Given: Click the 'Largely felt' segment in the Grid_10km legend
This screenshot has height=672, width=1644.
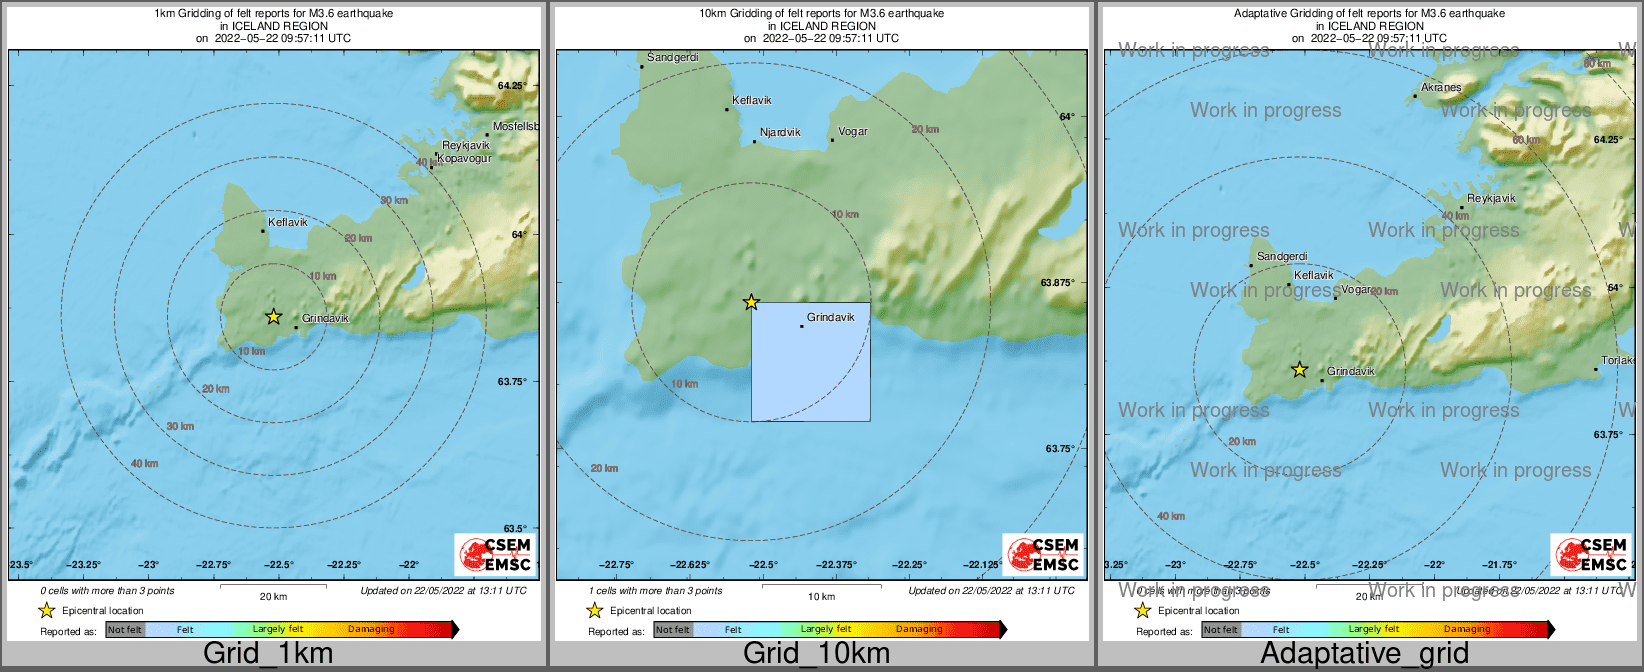Looking at the screenshot, I should (826, 630).
